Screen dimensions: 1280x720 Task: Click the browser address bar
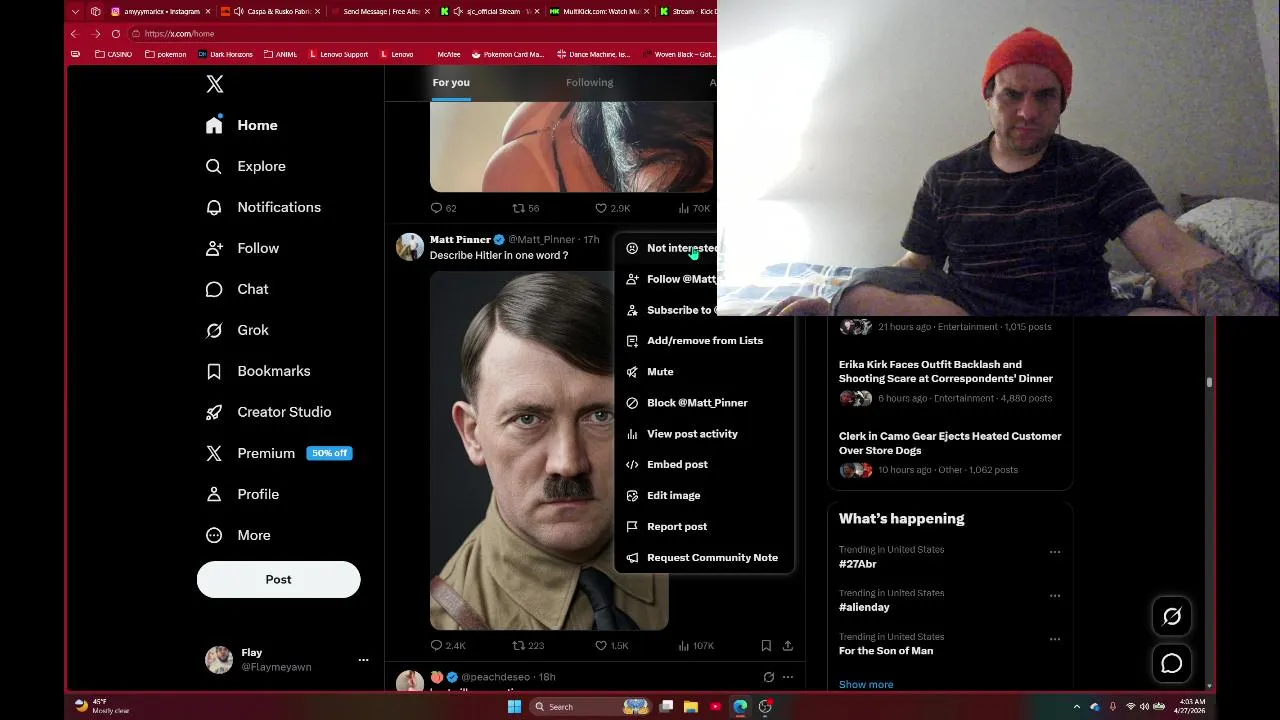pyautogui.click(x=420, y=34)
